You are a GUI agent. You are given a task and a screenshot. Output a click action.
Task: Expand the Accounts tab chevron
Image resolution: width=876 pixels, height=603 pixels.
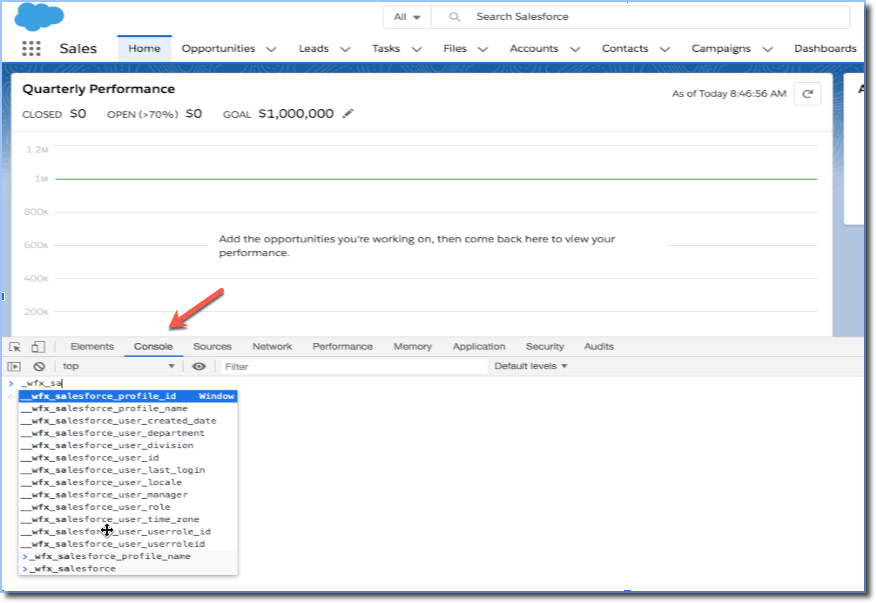tap(575, 49)
